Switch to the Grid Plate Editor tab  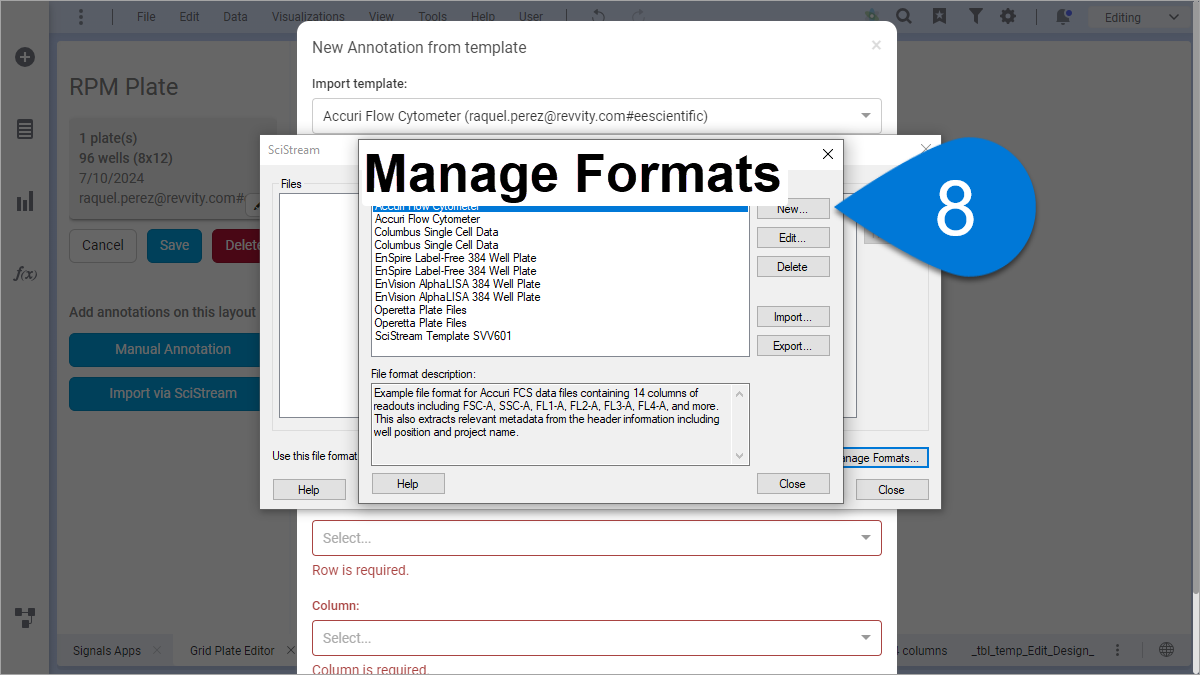pyautogui.click(x=232, y=650)
